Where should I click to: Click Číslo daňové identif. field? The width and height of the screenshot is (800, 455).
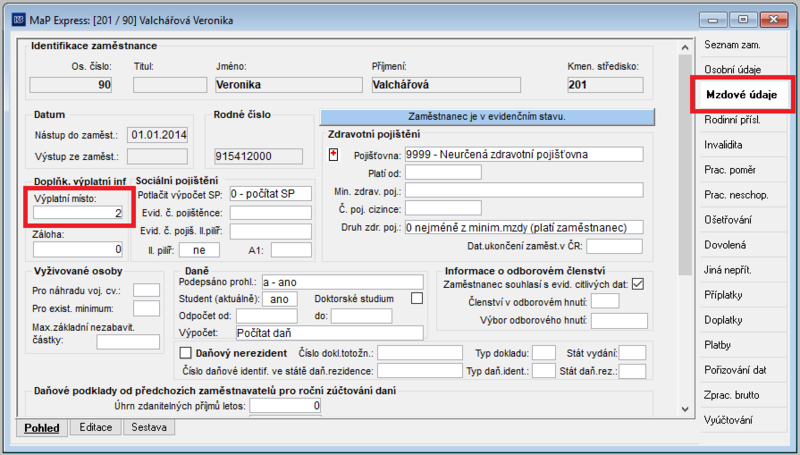click(x=420, y=371)
